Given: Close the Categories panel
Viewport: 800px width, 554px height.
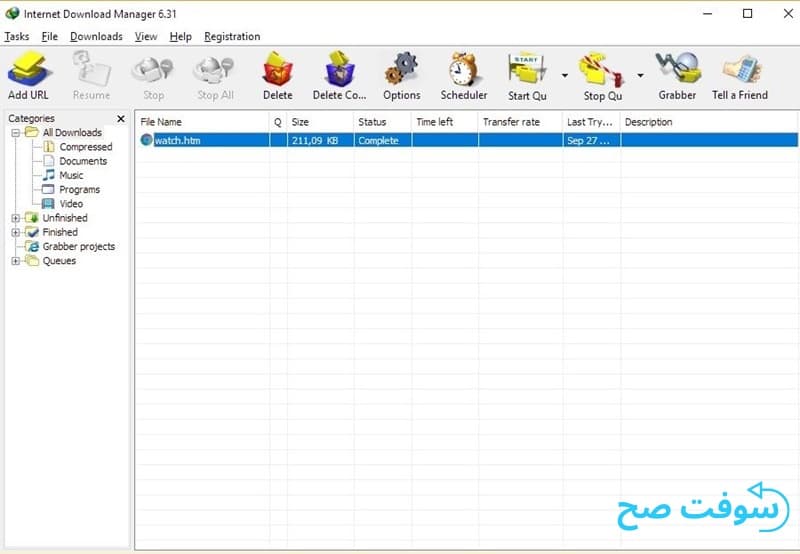Looking at the screenshot, I should [x=121, y=119].
